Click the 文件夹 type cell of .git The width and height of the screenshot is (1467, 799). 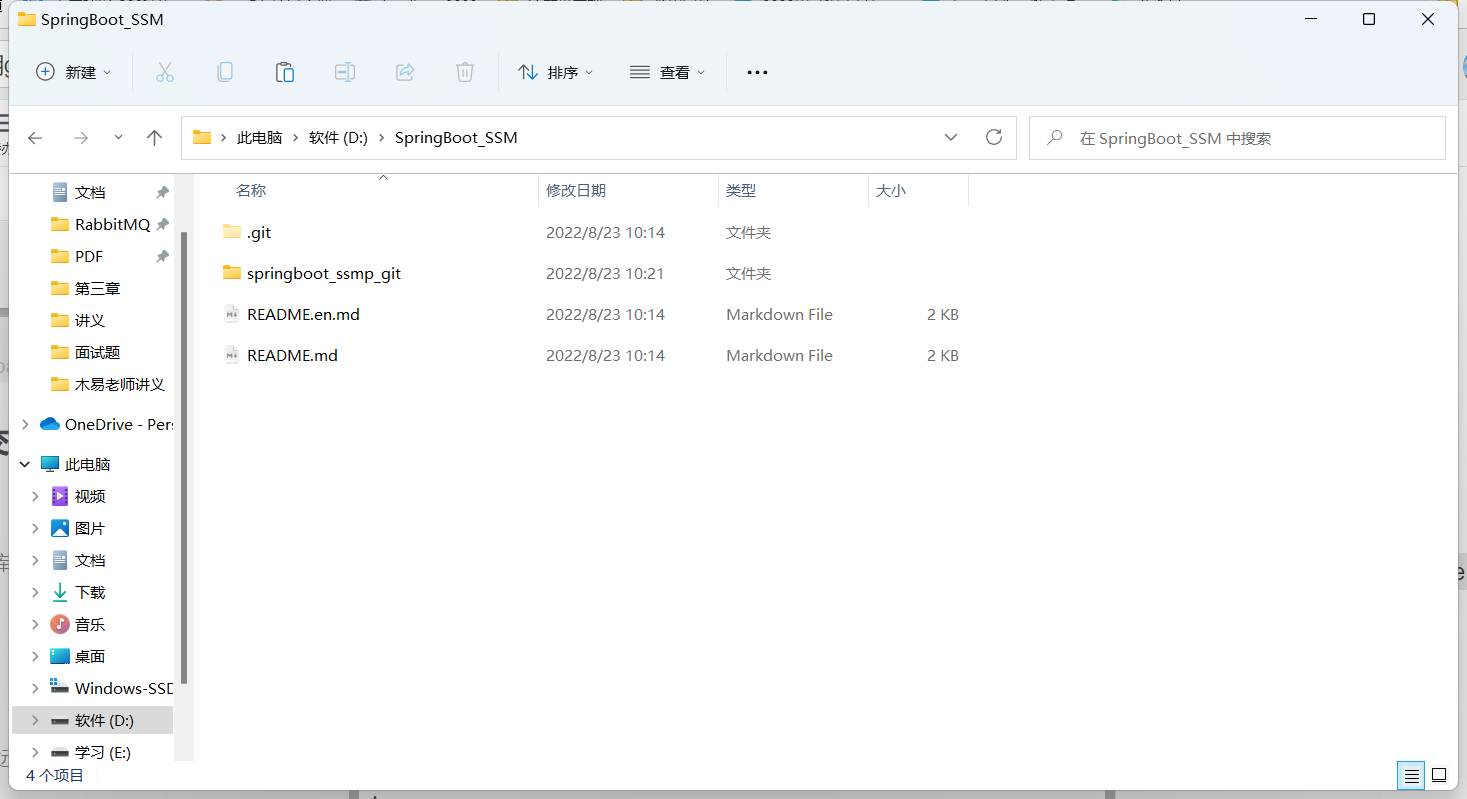tap(748, 232)
